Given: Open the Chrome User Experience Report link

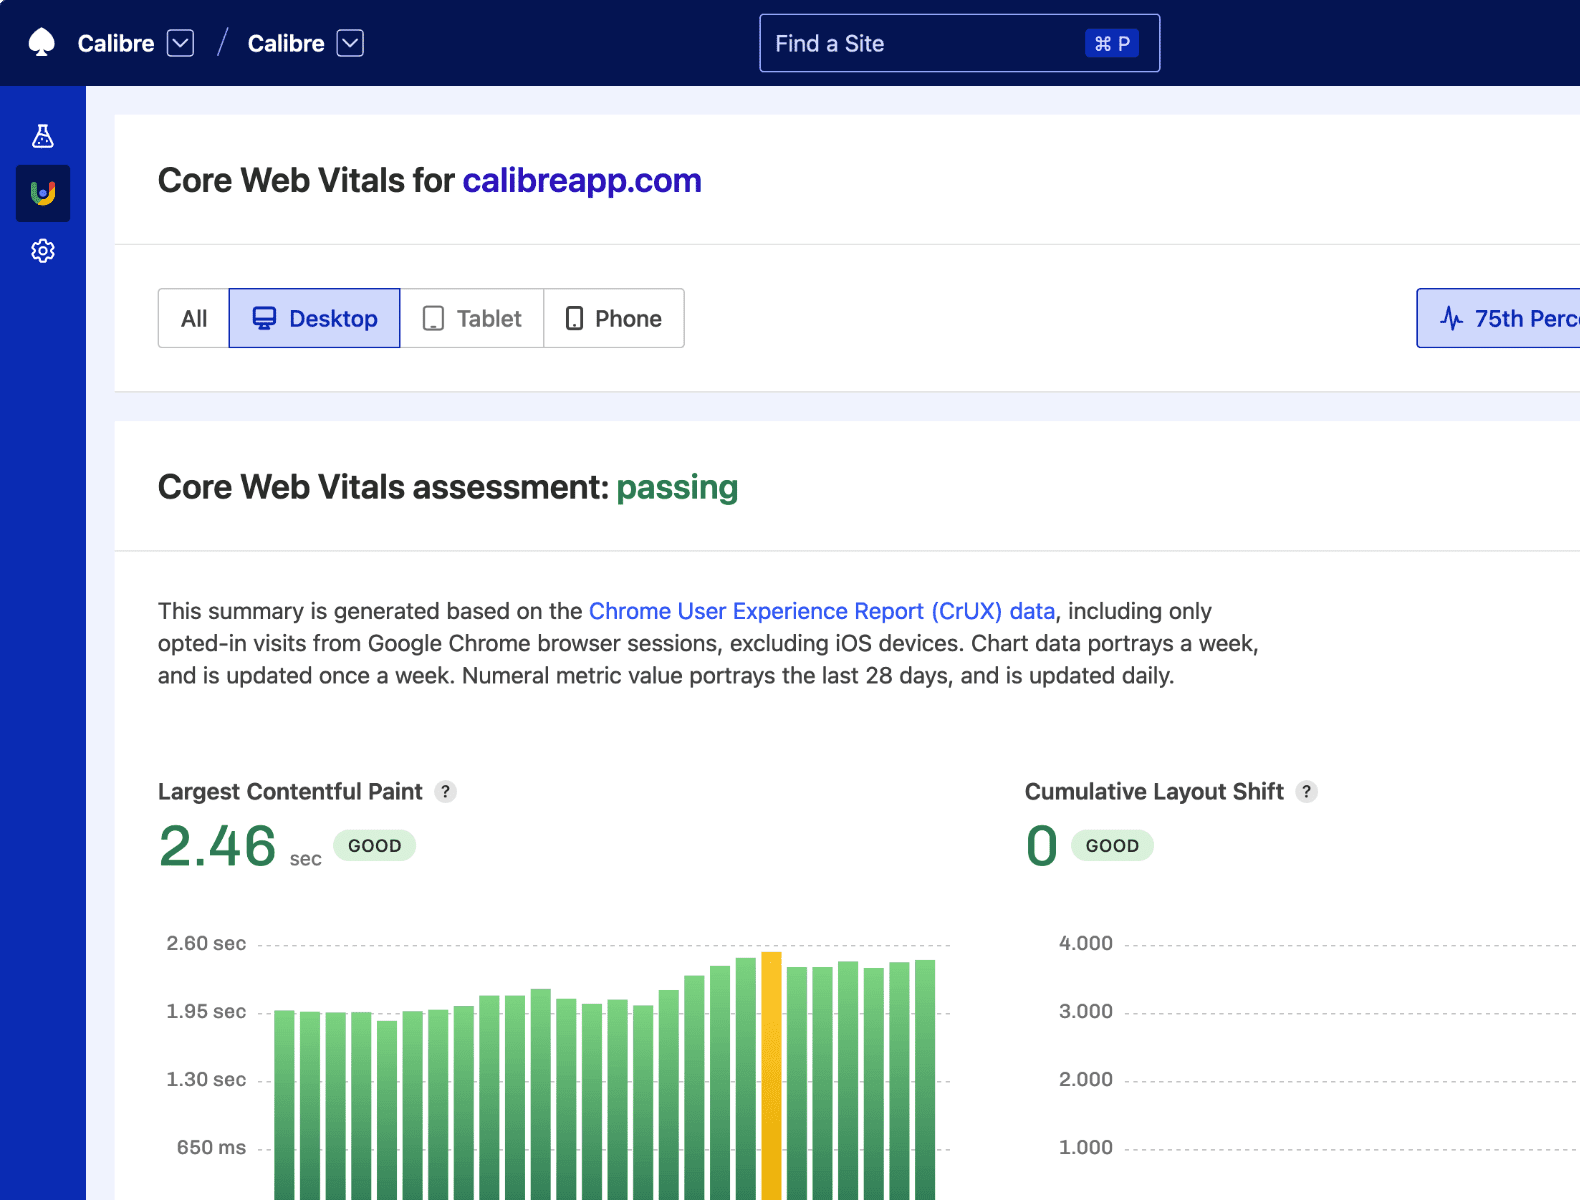Looking at the screenshot, I should pyautogui.click(x=821, y=611).
